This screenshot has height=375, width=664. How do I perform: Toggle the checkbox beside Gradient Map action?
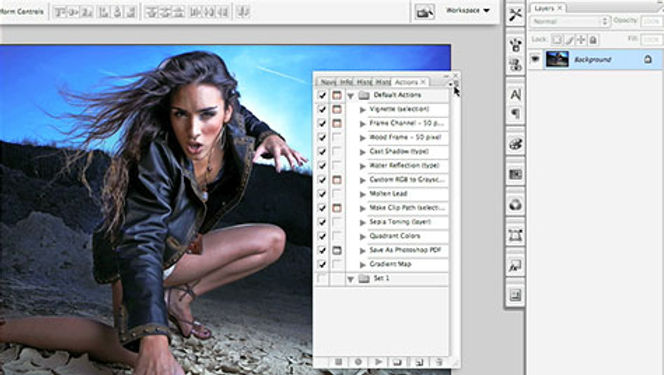tap(322, 264)
